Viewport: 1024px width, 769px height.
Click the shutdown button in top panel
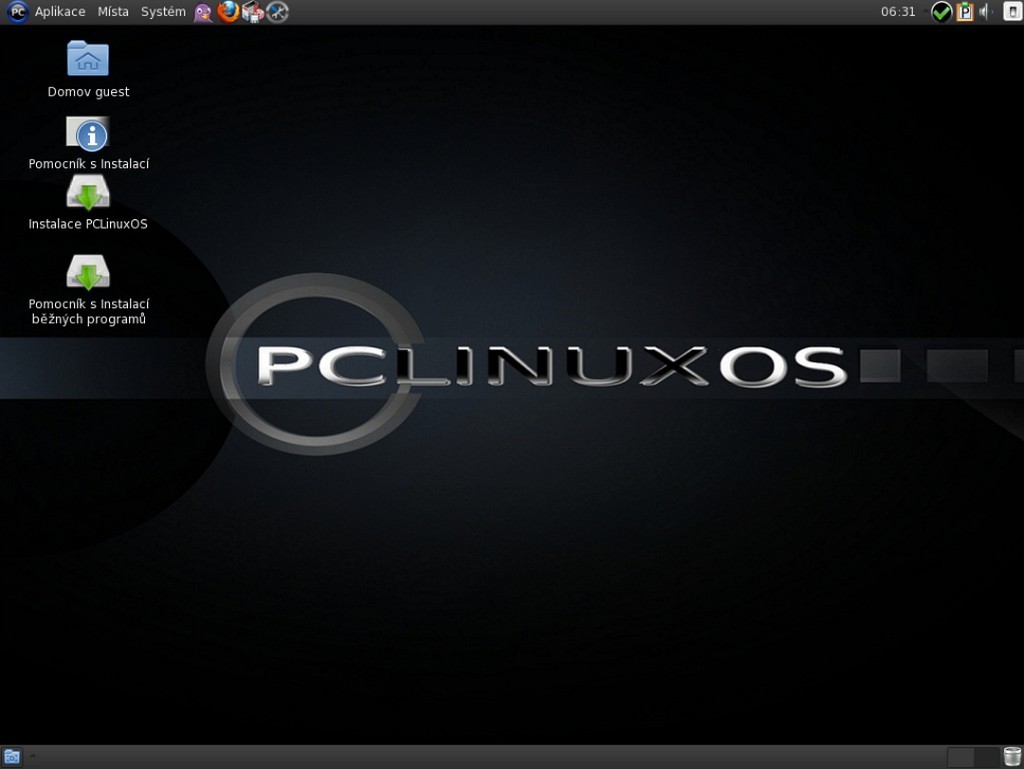tap(1012, 12)
